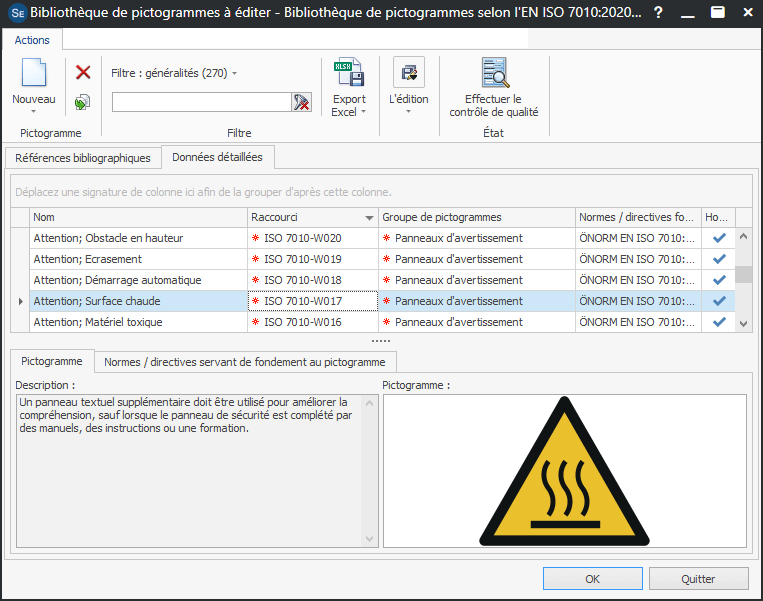The image size is (763, 601).
Task: Click the Quitter button
Action: pos(698,579)
